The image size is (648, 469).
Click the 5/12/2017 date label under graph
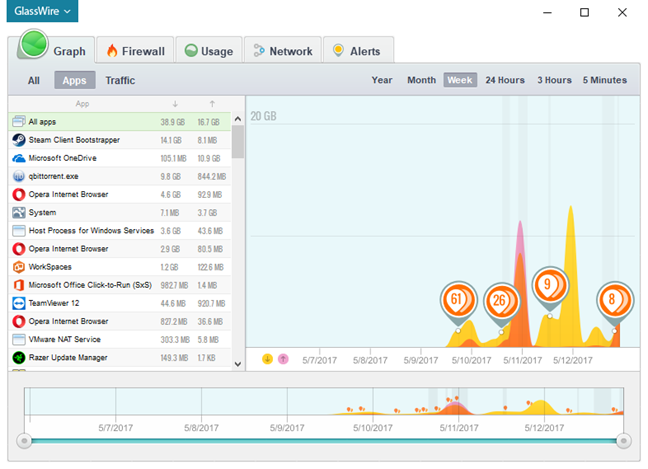572,360
